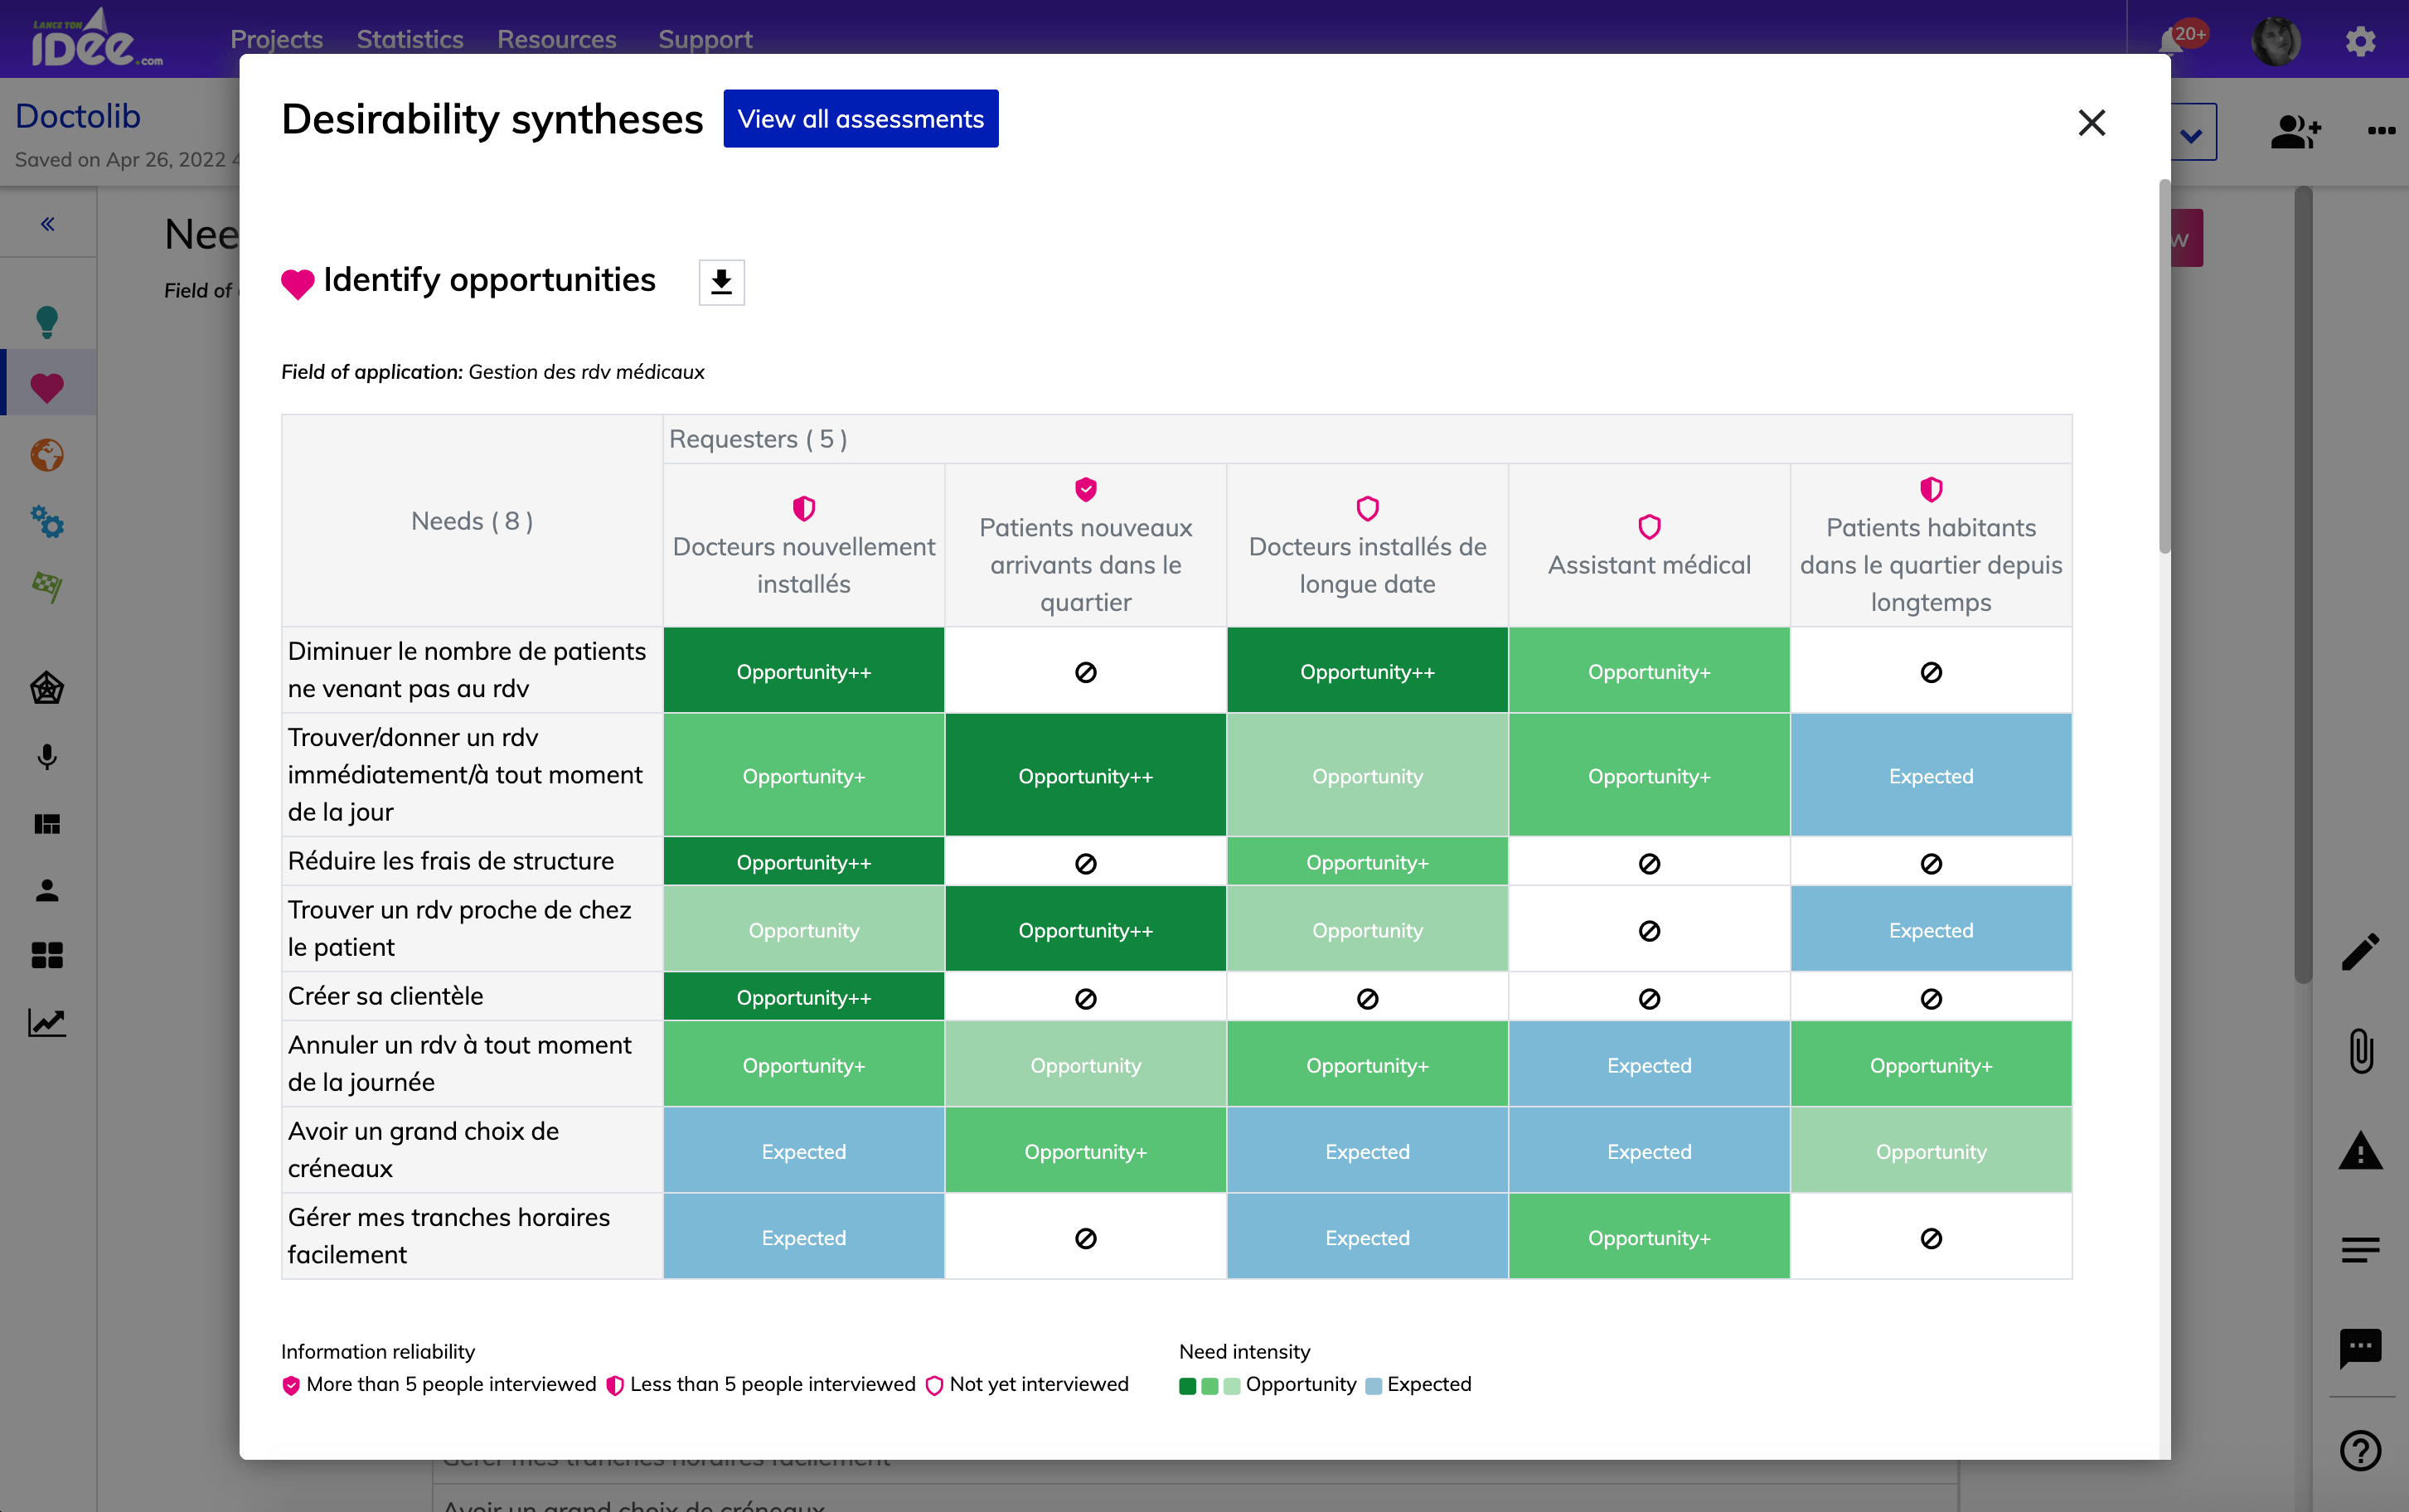Open the Resources menu
This screenshot has height=1512, width=2409.
[557, 39]
